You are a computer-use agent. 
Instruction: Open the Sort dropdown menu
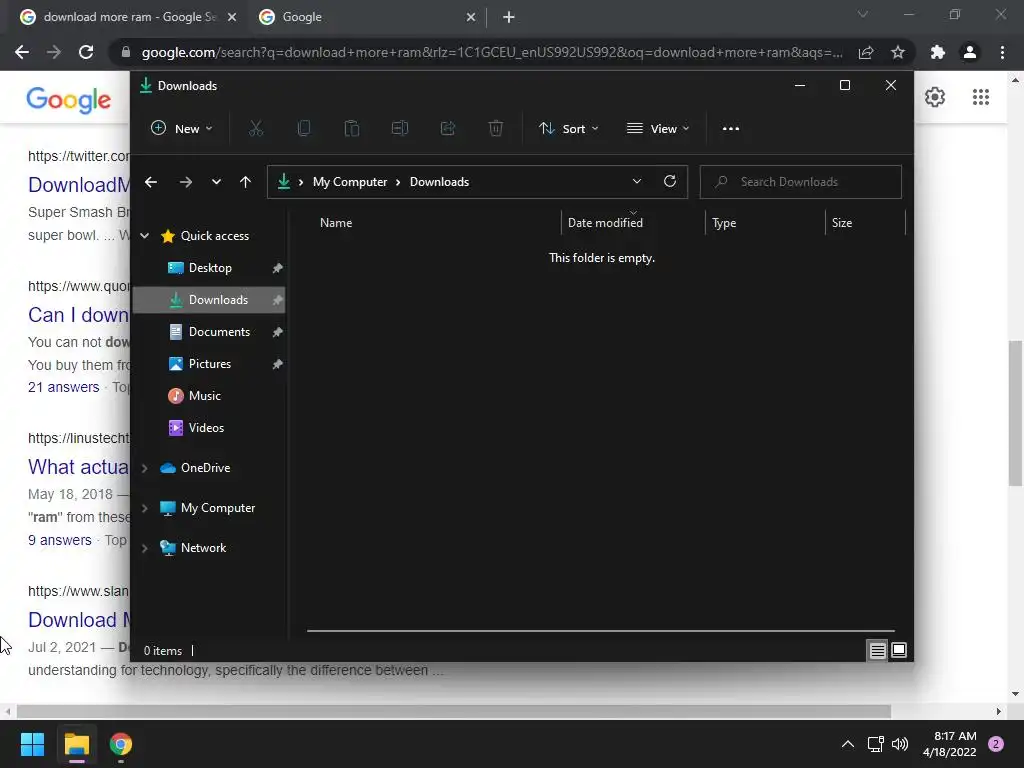[x=569, y=129]
